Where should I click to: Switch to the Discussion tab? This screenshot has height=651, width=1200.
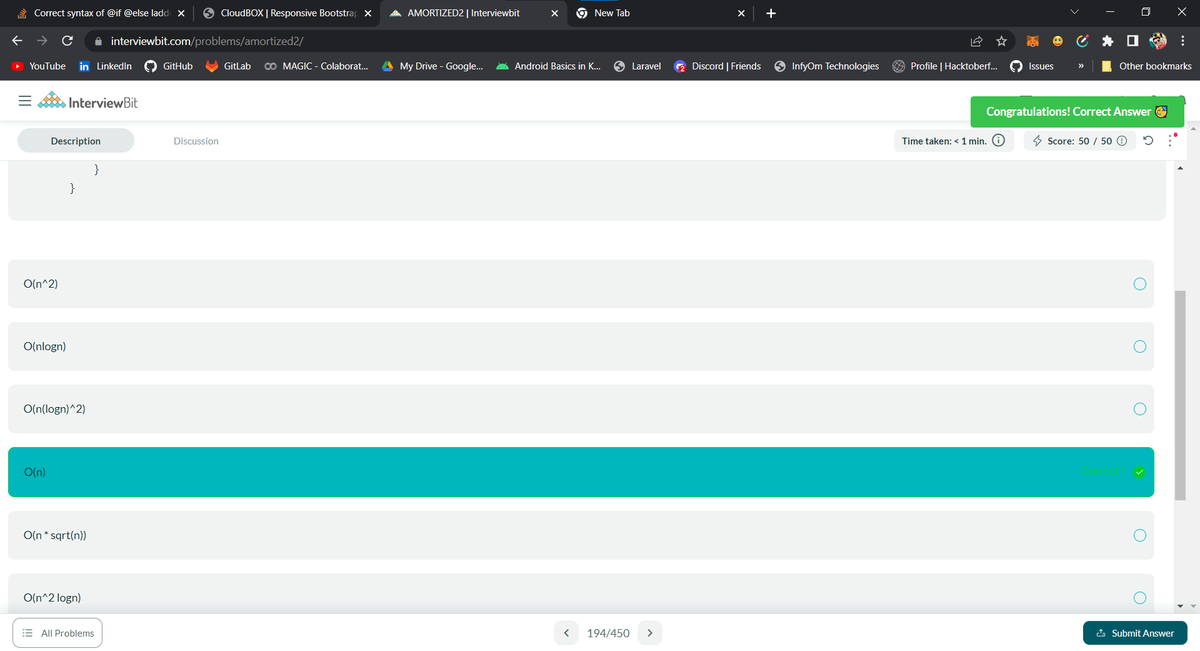(x=196, y=141)
